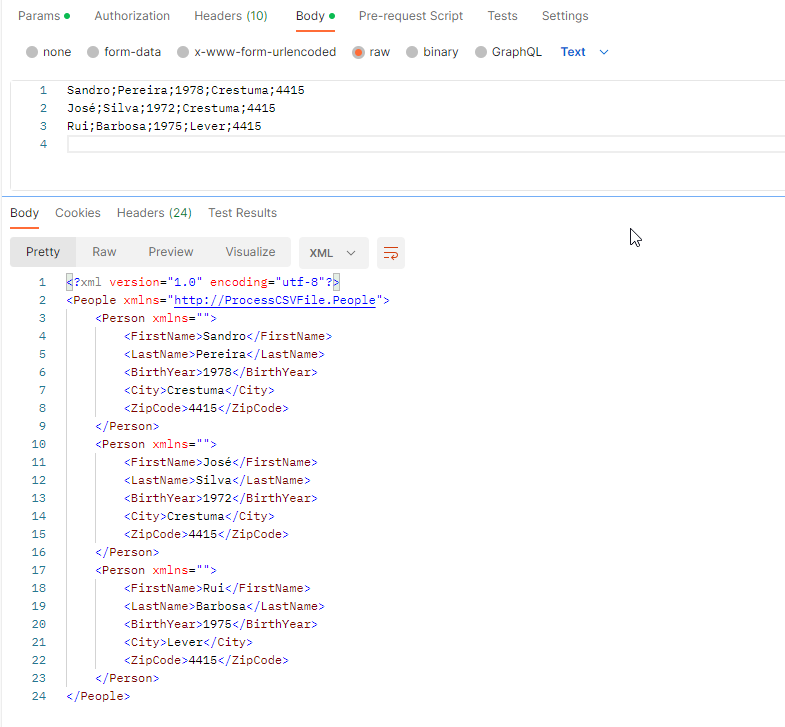Select GraphQL body type
785x727 pixels.
(482, 52)
